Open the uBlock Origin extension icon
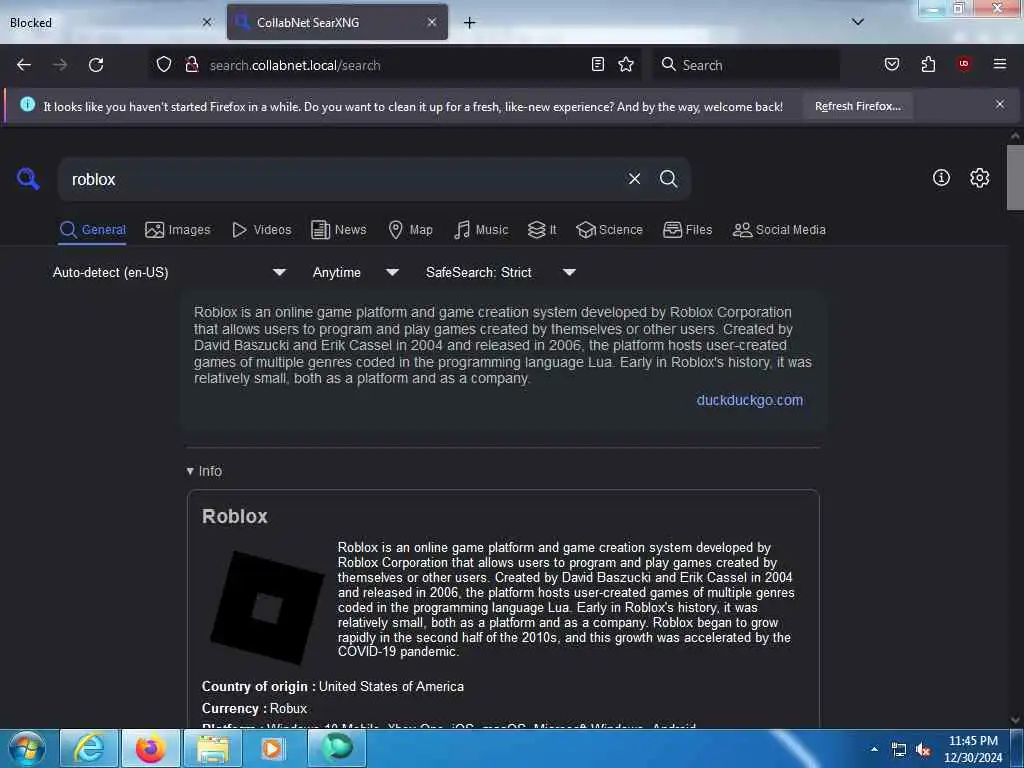The width and height of the screenshot is (1024, 768). (964, 64)
